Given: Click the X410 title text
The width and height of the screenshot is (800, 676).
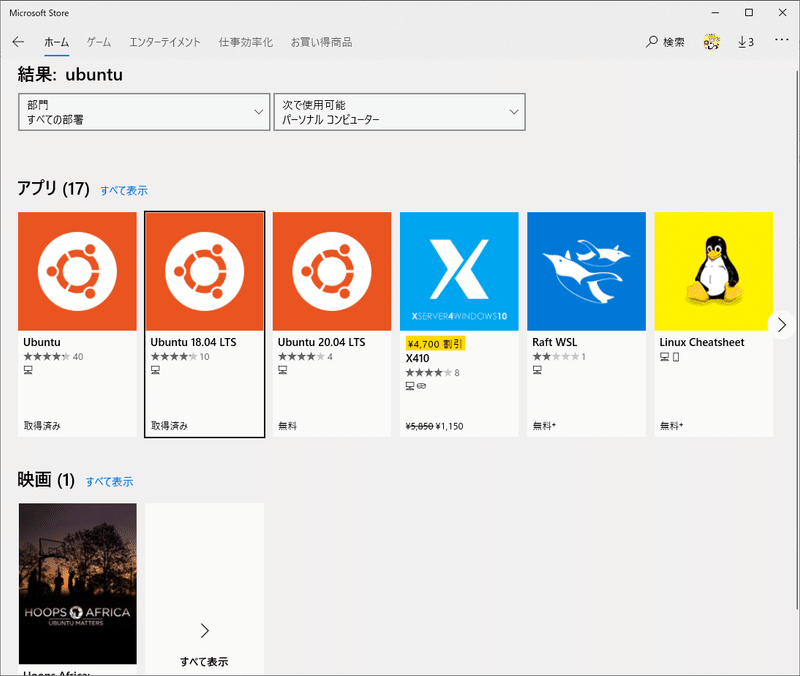Looking at the screenshot, I should tap(417, 358).
